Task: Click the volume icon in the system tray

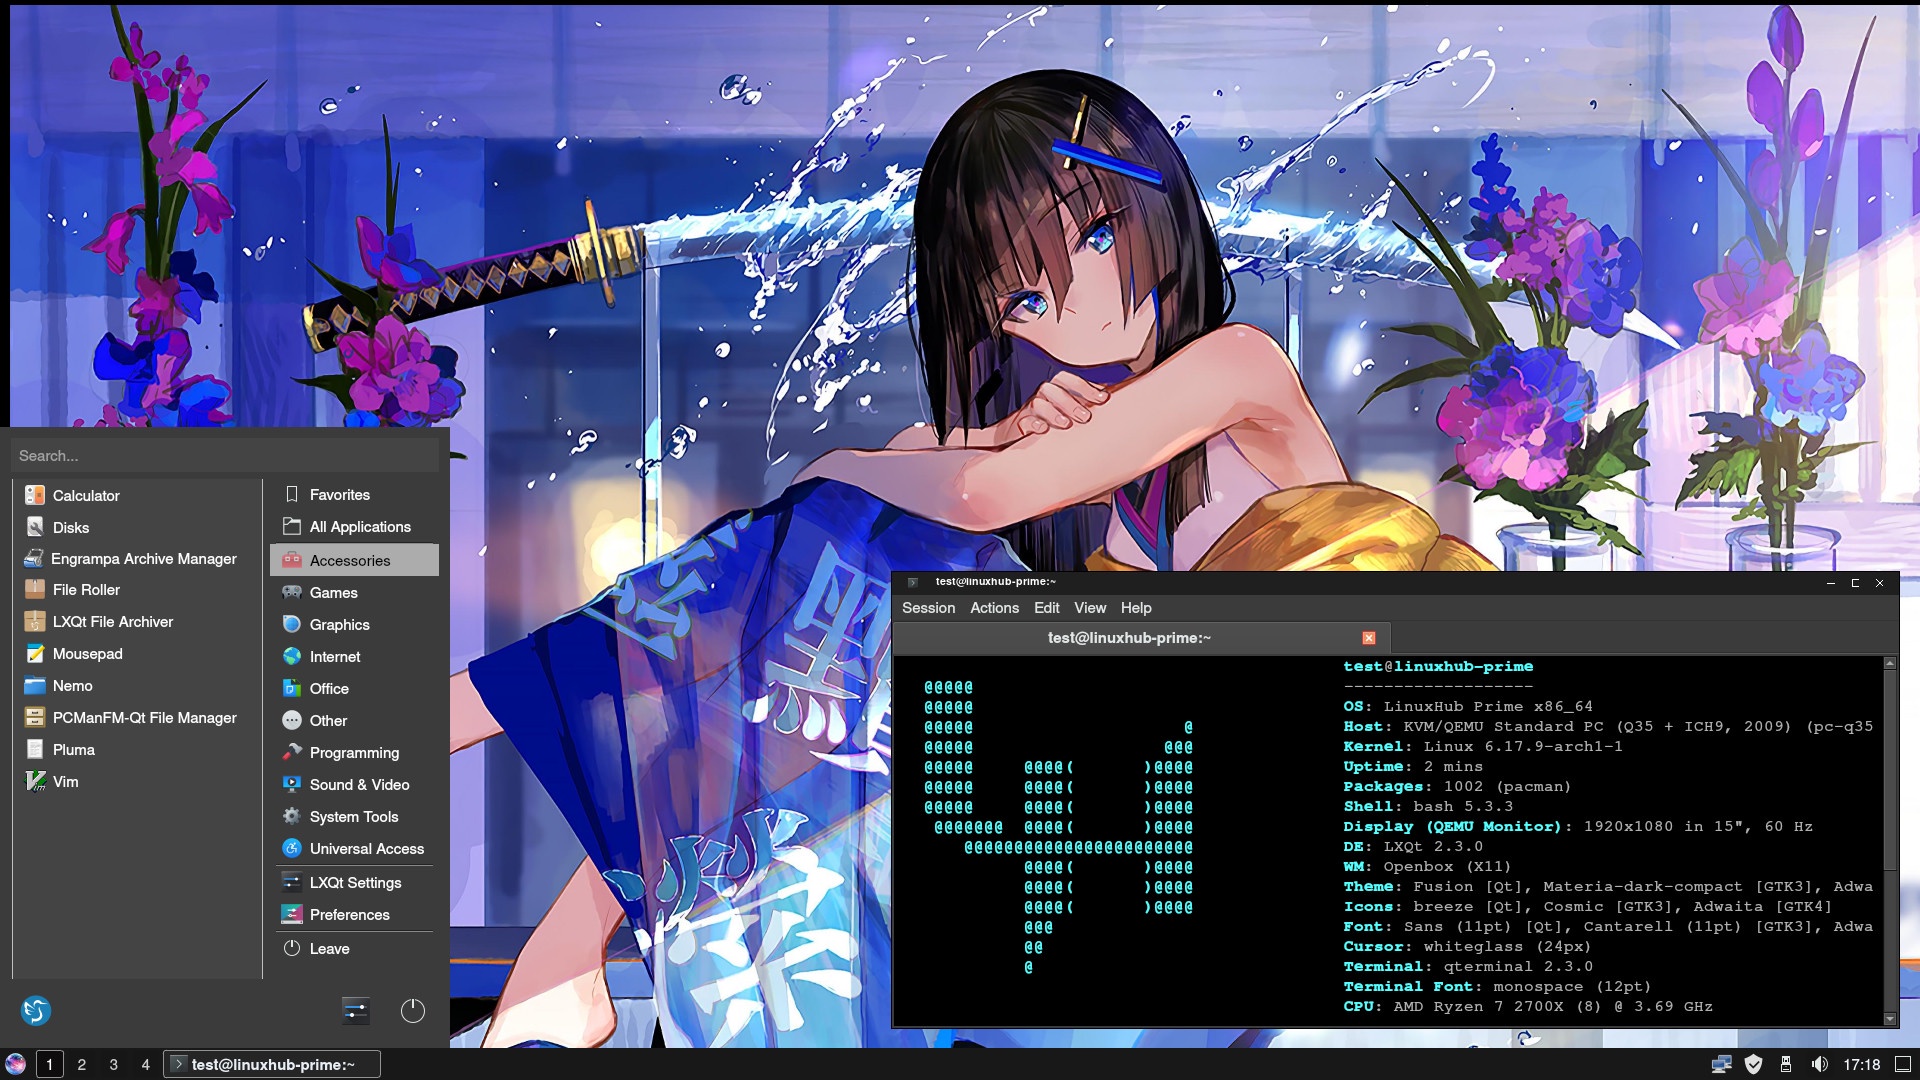Action: click(1819, 1065)
